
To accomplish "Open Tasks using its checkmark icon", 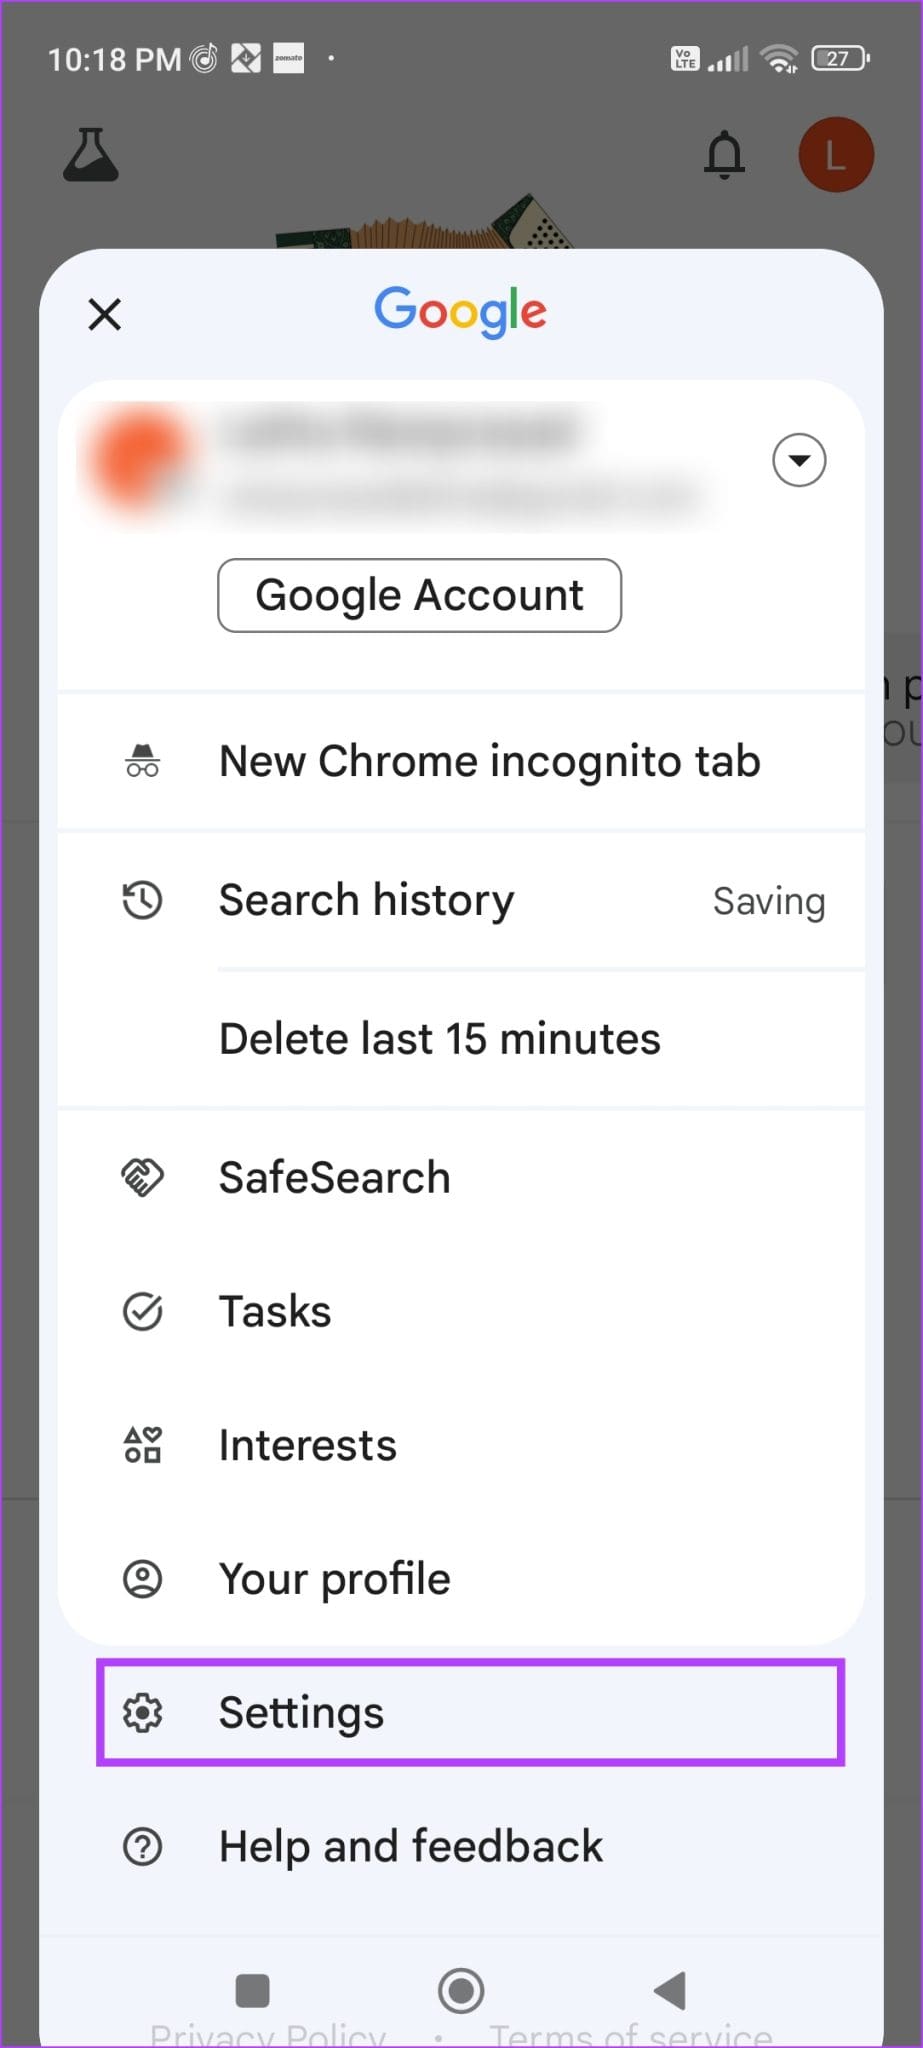I will click(143, 1311).
